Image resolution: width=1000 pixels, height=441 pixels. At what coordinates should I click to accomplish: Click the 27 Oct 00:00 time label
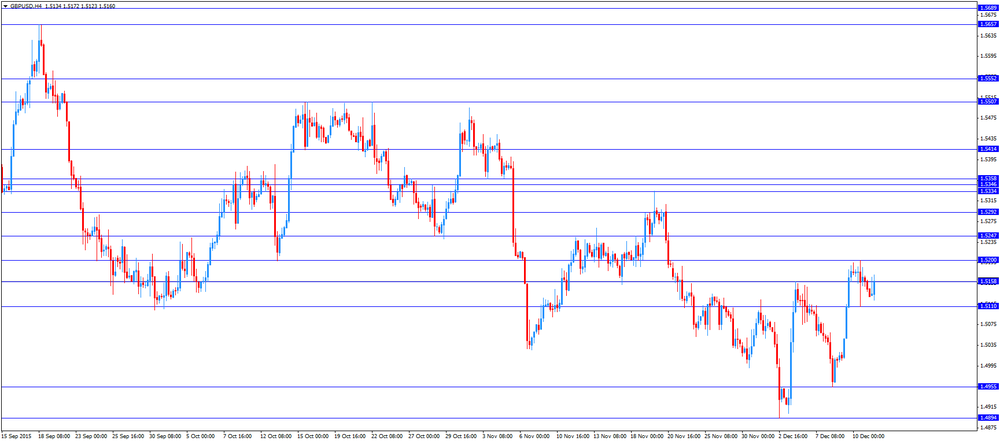pyautogui.click(x=422, y=437)
